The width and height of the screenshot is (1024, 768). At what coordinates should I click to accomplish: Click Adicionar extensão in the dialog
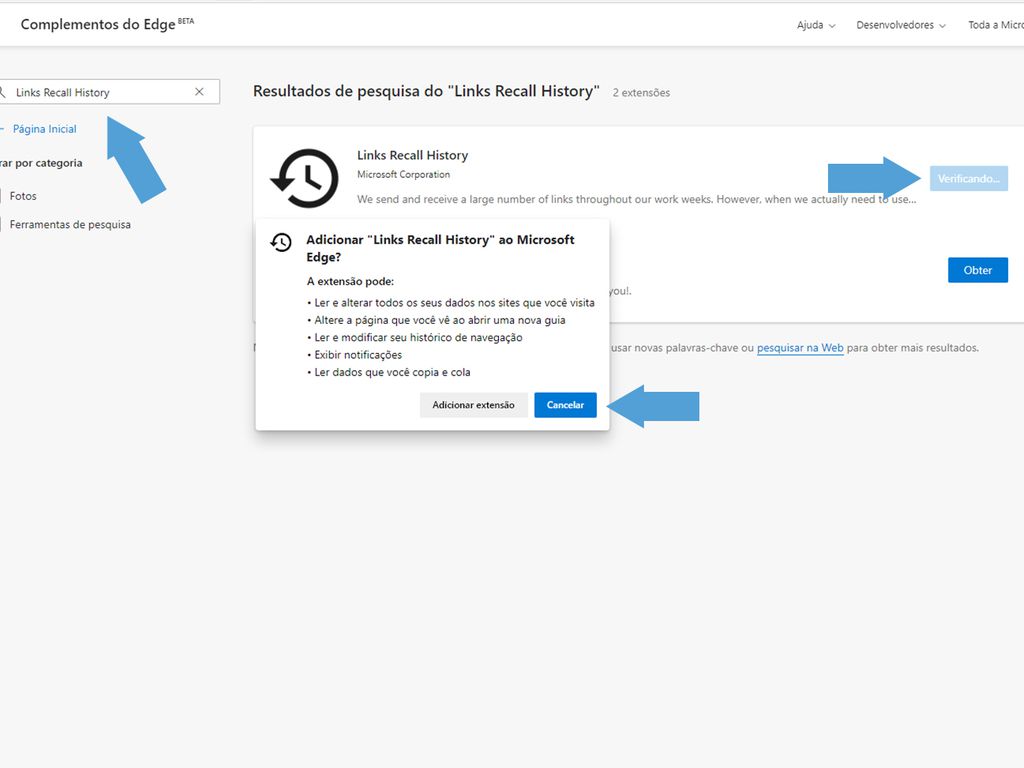pos(473,405)
